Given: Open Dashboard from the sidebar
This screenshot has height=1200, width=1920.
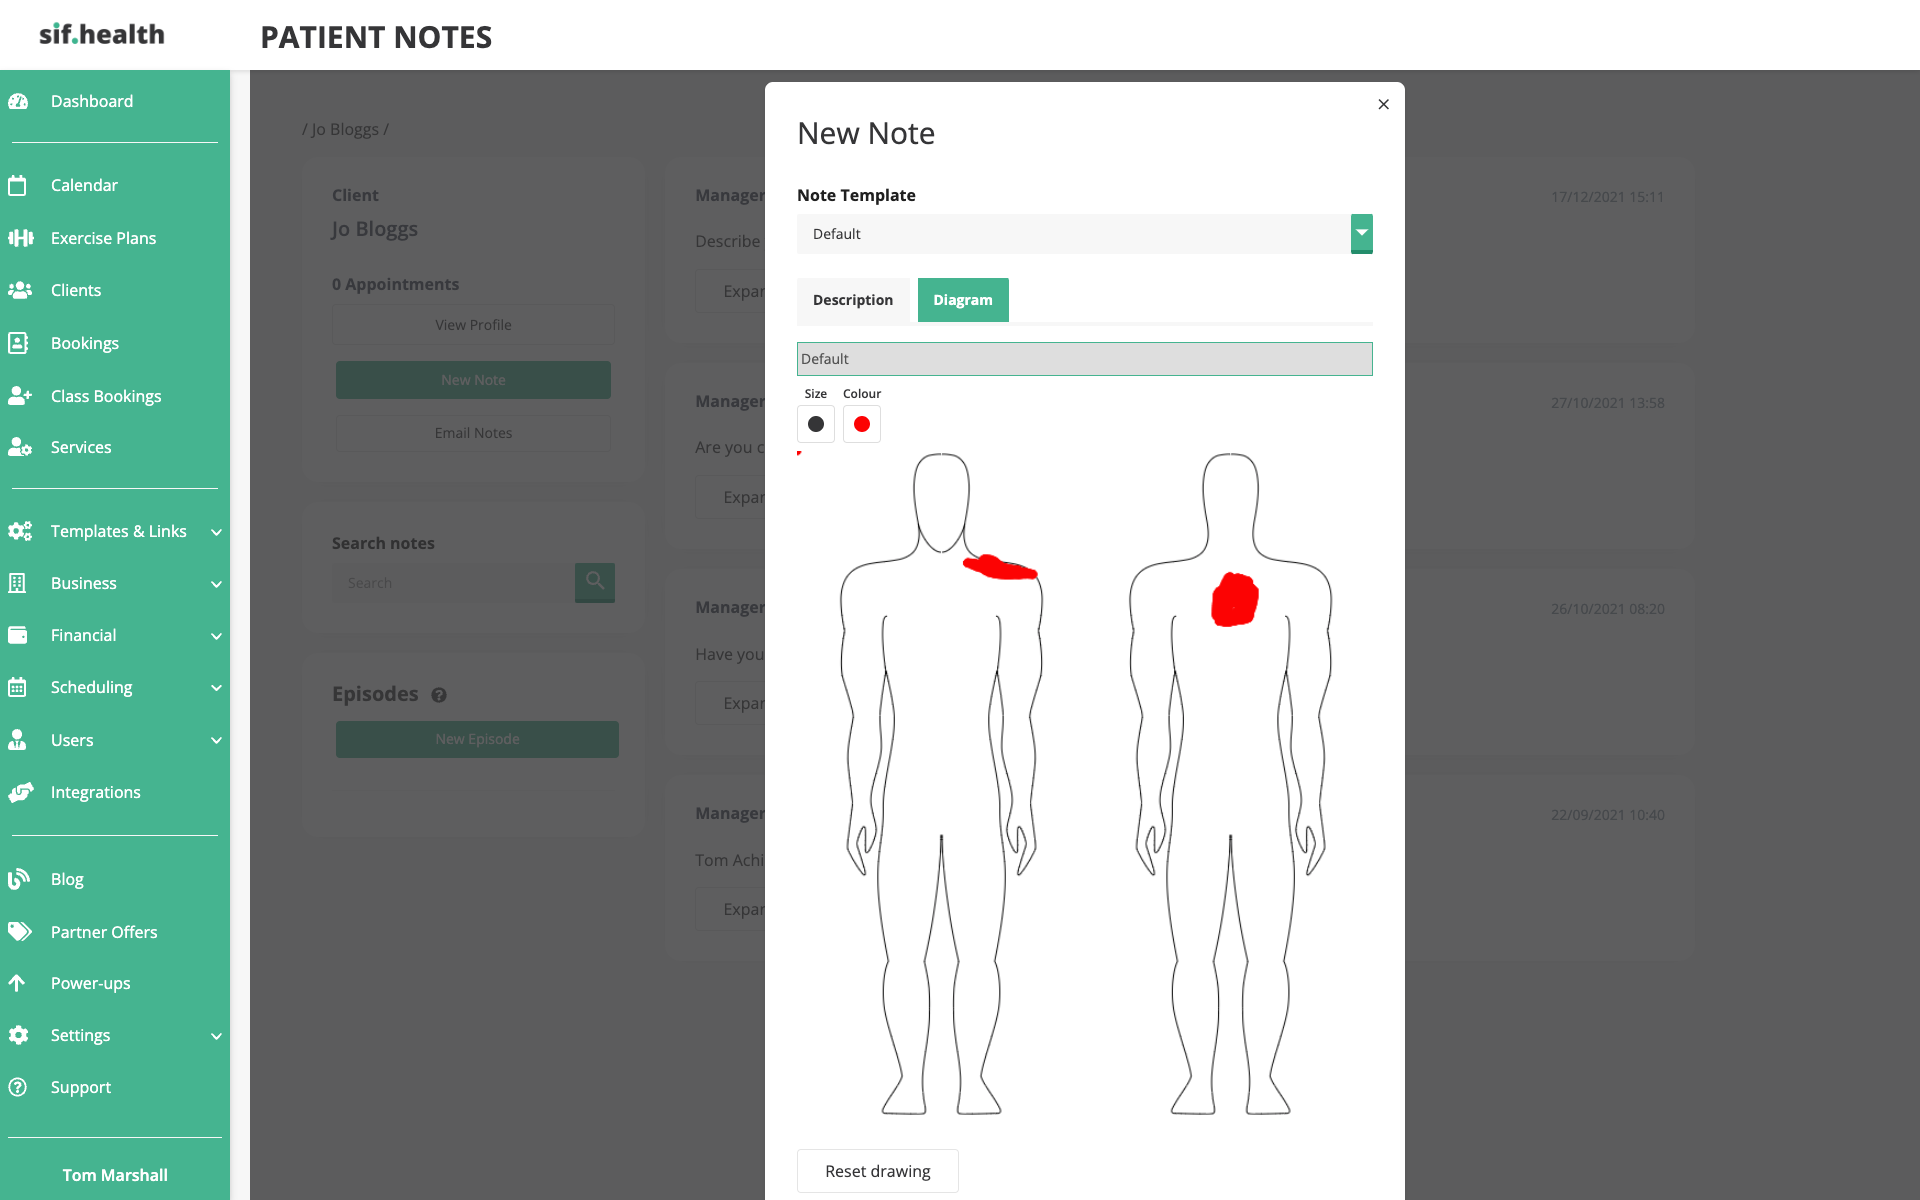Looking at the screenshot, I should 92,101.
